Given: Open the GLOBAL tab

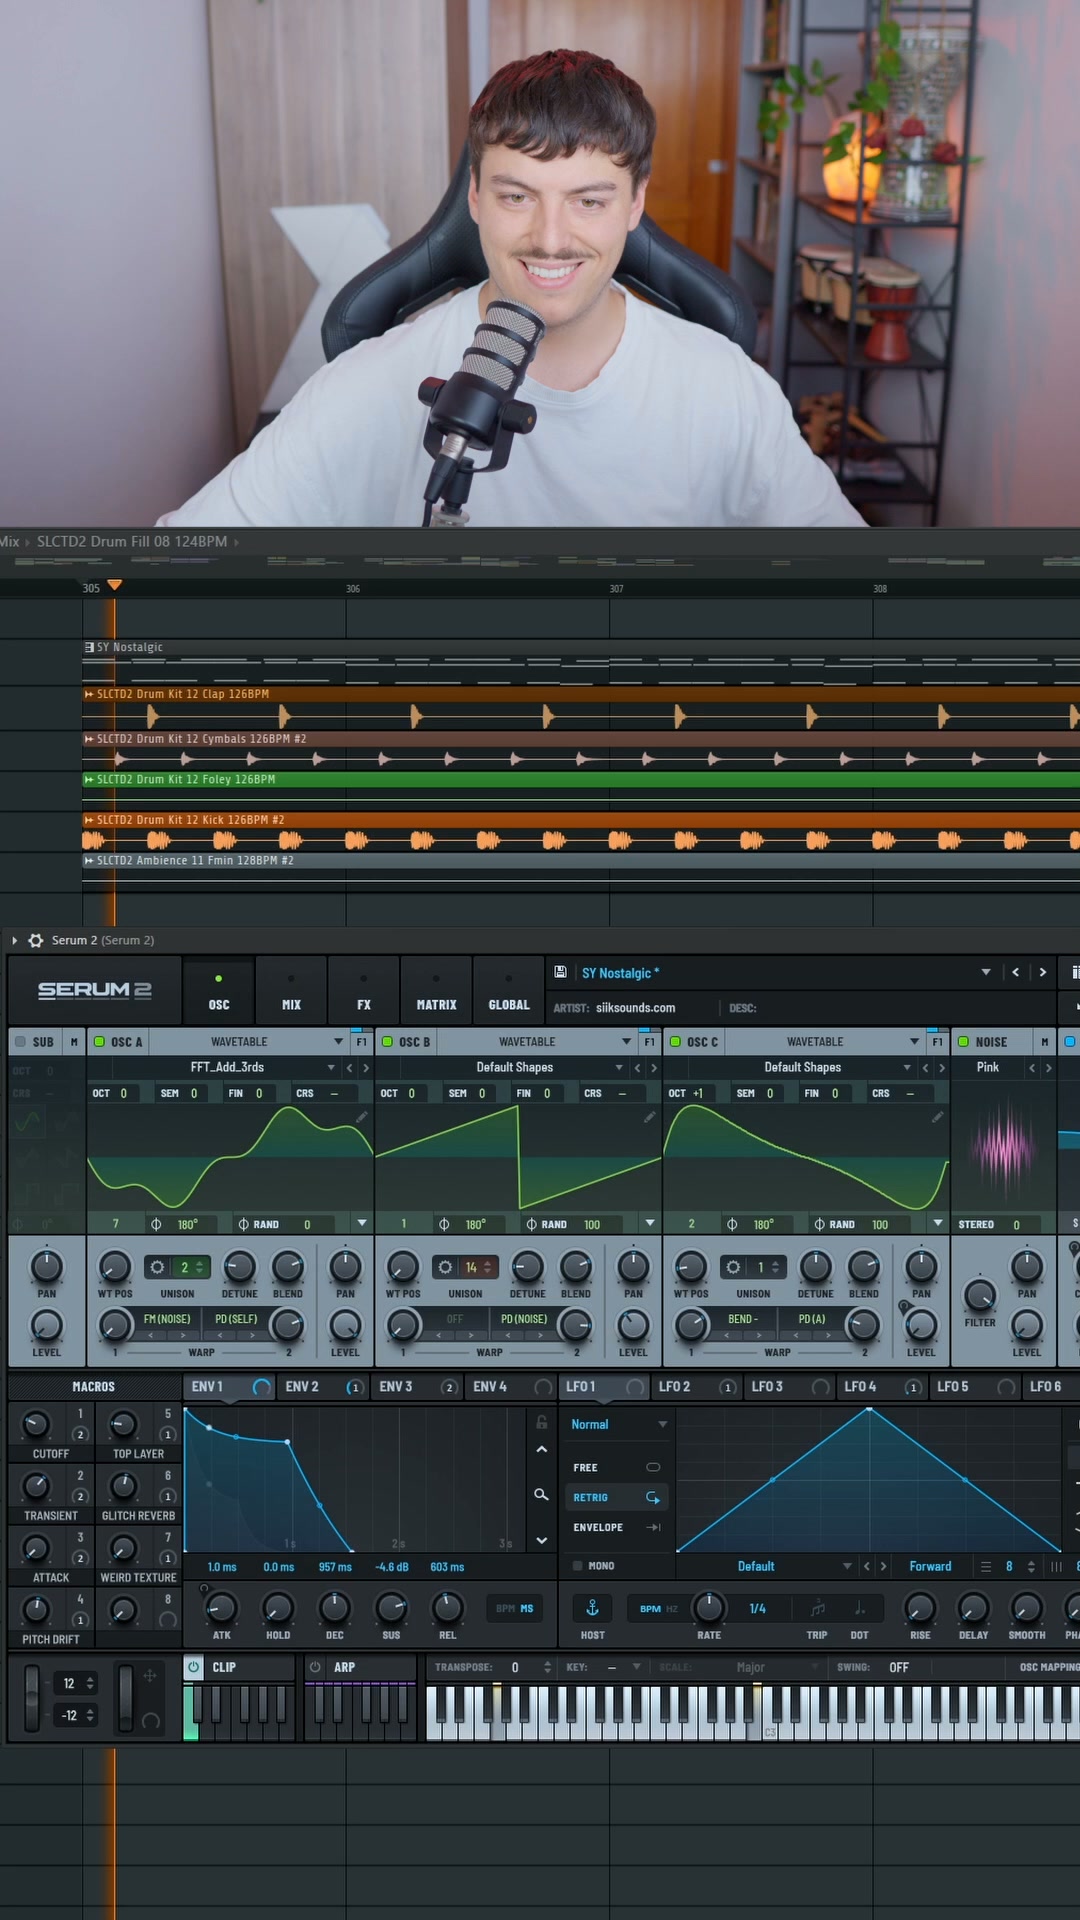Looking at the screenshot, I should [x=509, y=991].
